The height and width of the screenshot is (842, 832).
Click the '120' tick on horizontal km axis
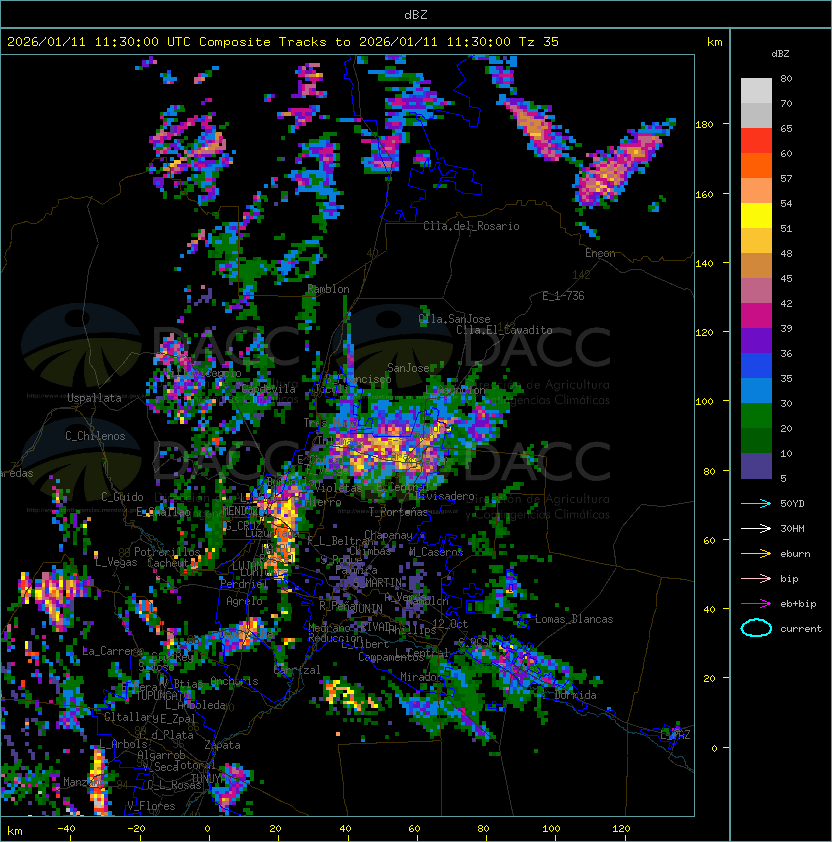pyautogui.click(x=621, y=829)
